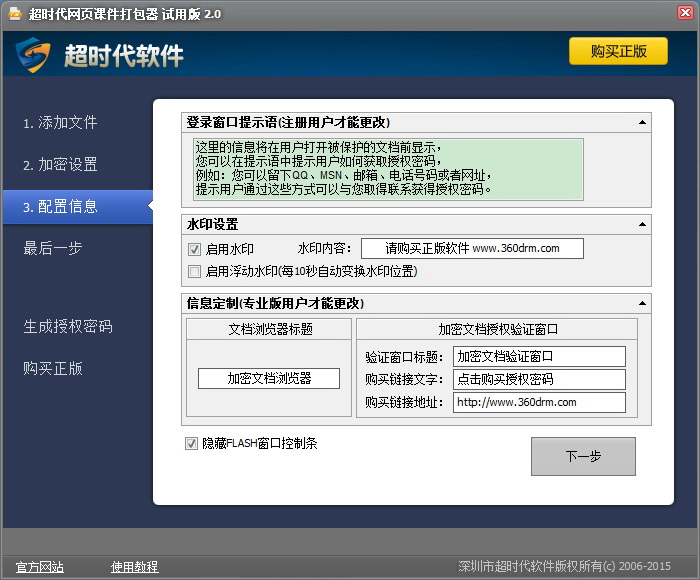Viewport: 700px width, 580px height.
Task: Open step 2. 加密设置
Action: 60,165
